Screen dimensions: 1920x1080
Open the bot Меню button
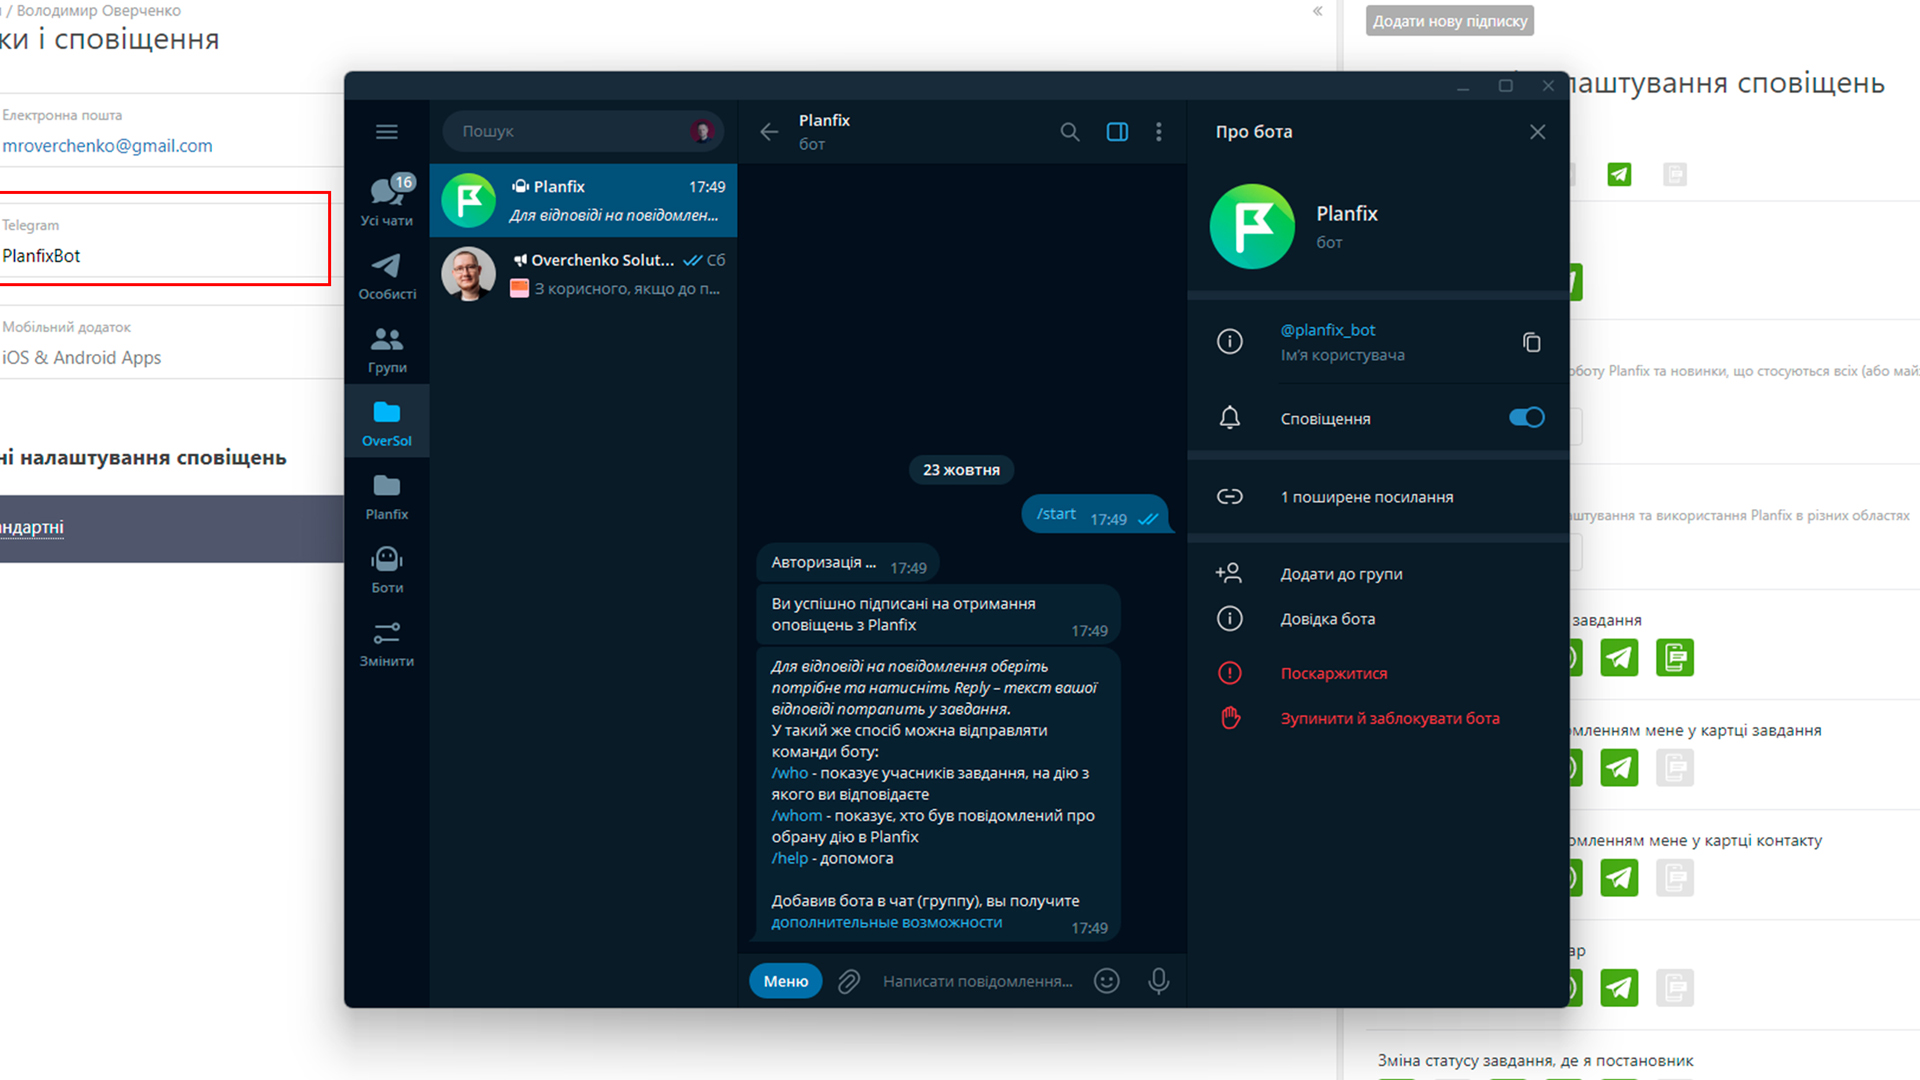coord(786,981)
